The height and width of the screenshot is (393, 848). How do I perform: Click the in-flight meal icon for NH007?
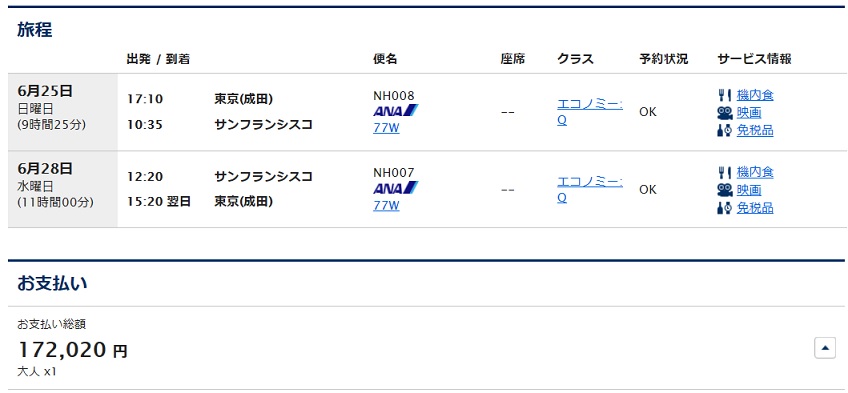[x=724, y=173]
